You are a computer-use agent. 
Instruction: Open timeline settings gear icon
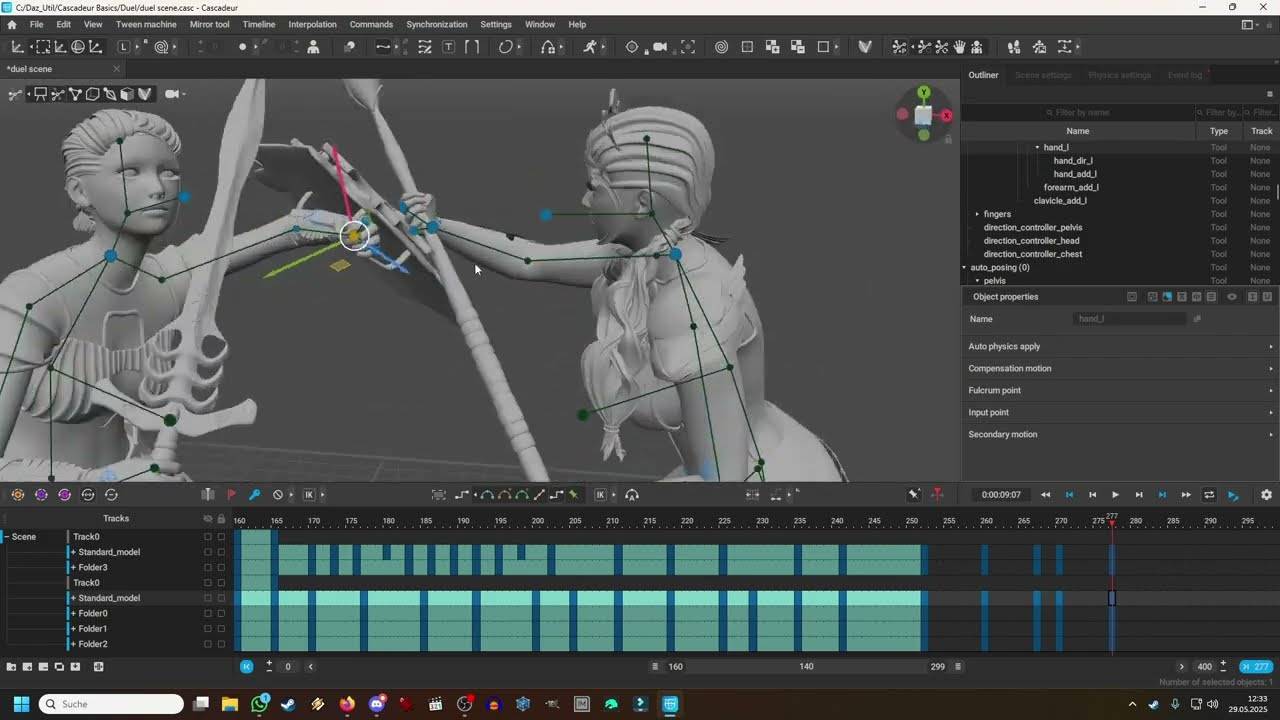coord(1266,495)
